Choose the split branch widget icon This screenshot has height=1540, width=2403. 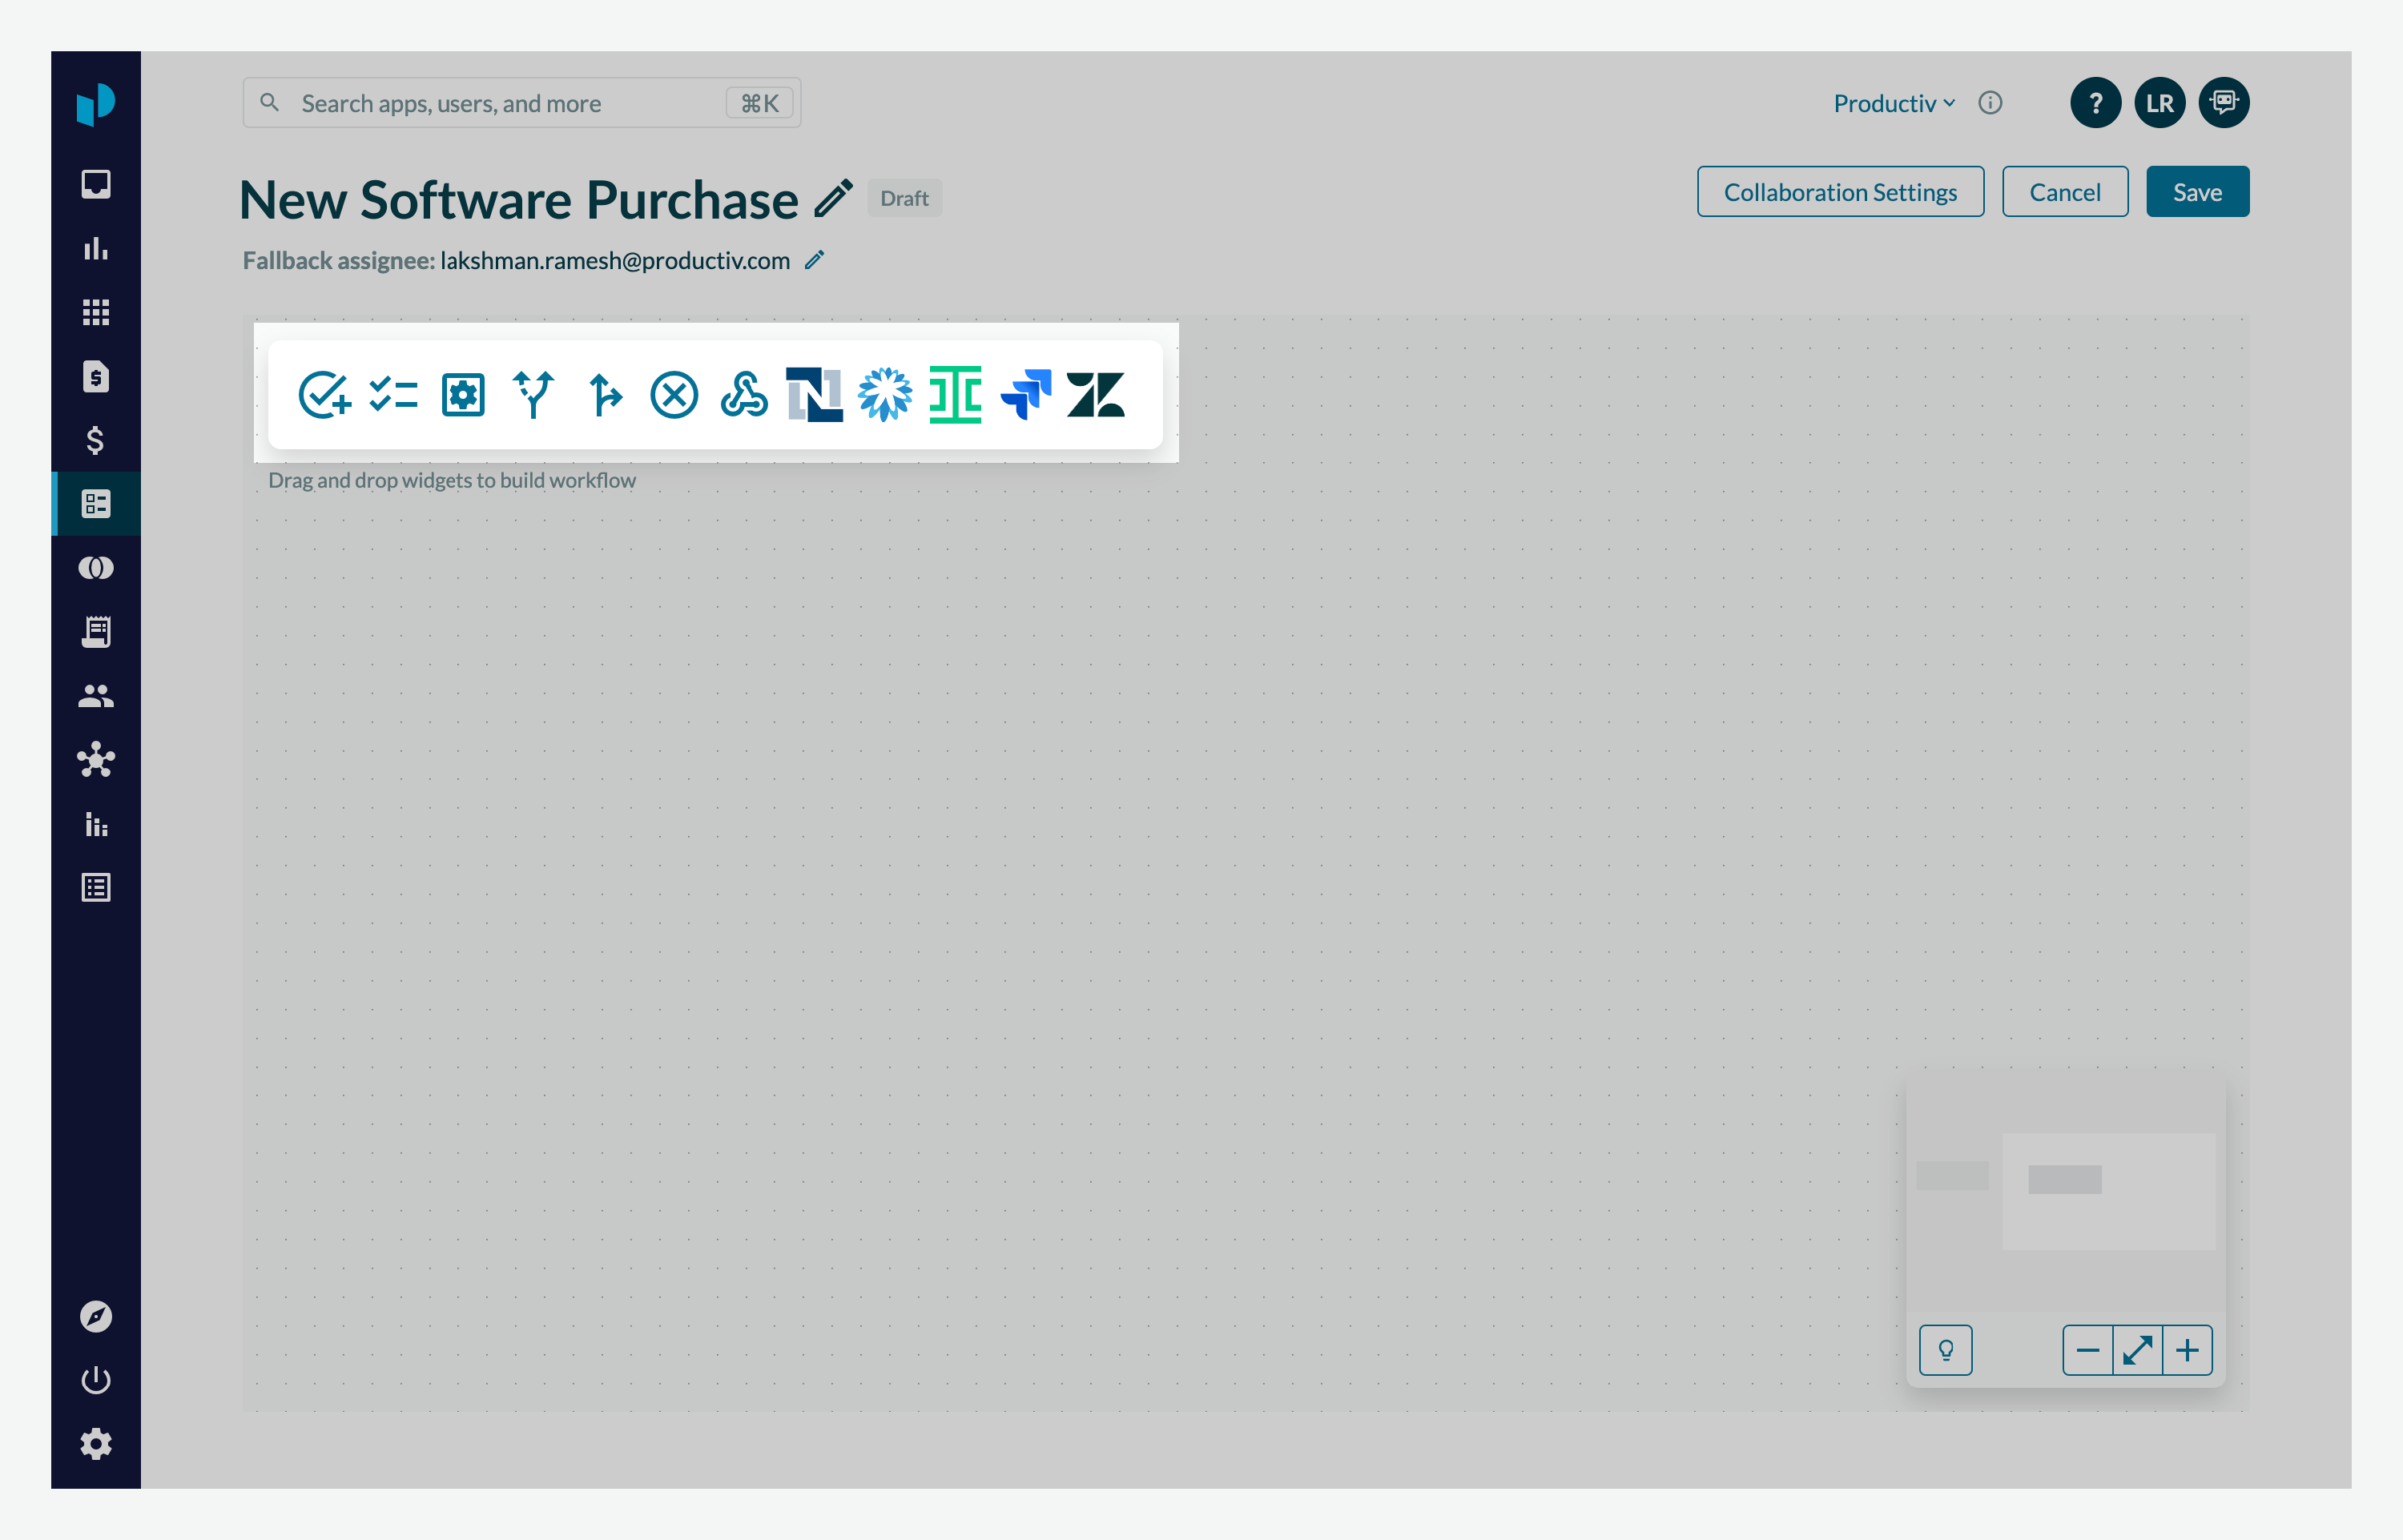click(x=533, y=395)
